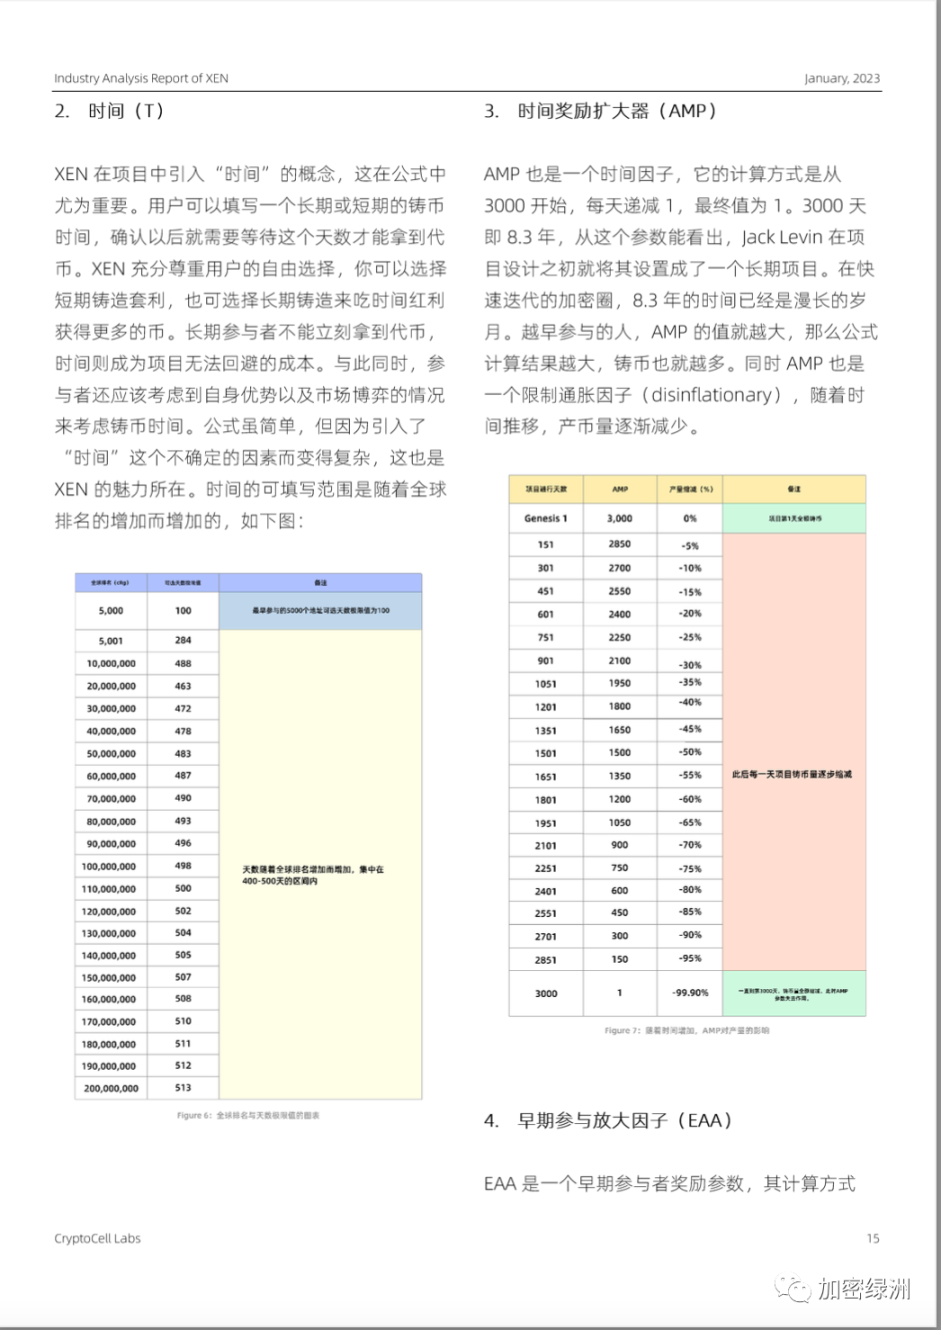Click the page number "15" in the footer
The width and height of the screenshot is (941, 1330).
pyautogui.click(x=873, y=1238)
